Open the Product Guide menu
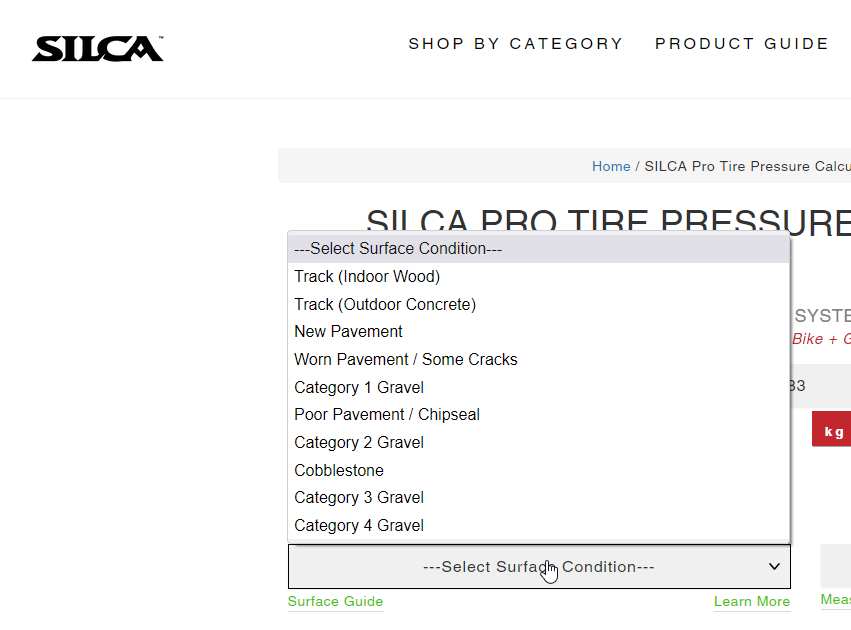The height and width of the screenshot is (630, 851). pyautogui.click(x=742, y=44)
